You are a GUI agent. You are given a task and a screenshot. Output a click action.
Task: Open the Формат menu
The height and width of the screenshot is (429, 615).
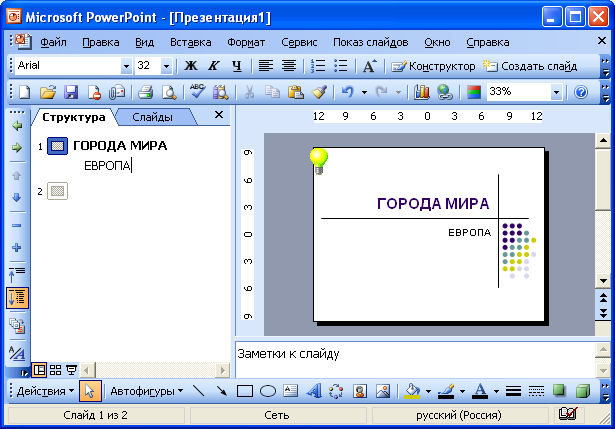pos(246,42)
